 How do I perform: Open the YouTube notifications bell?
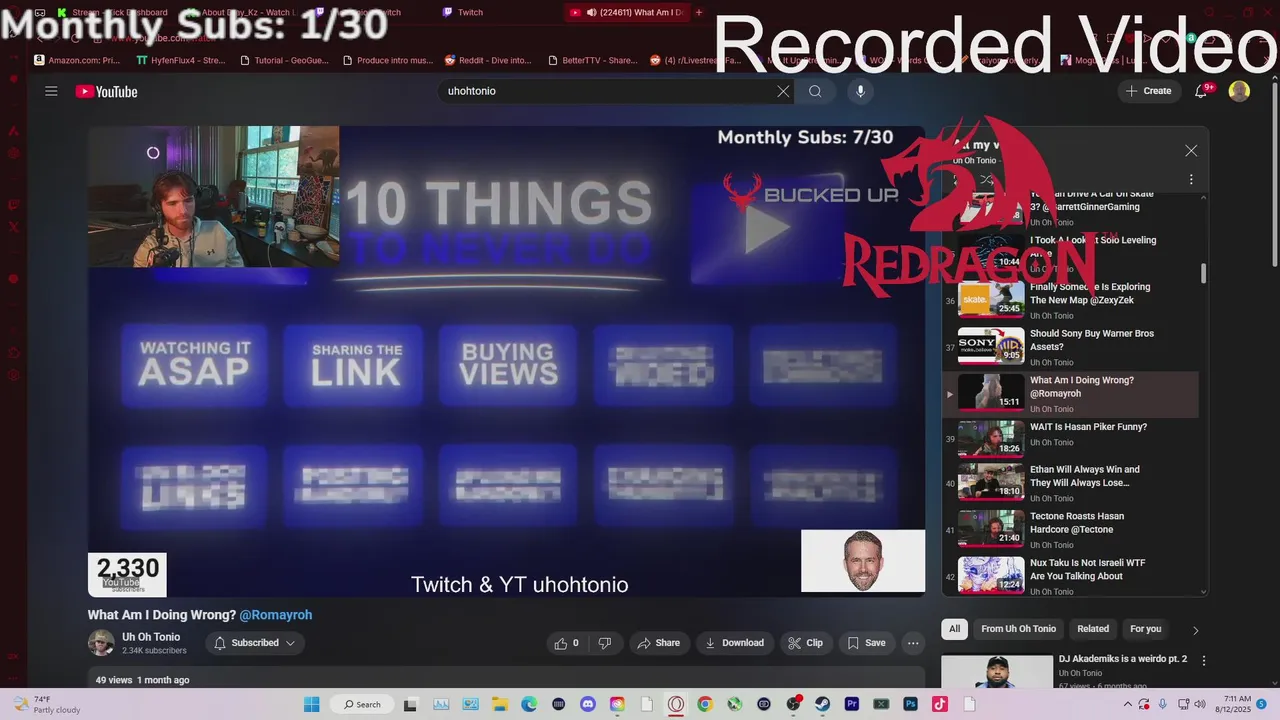[1202, 91]
